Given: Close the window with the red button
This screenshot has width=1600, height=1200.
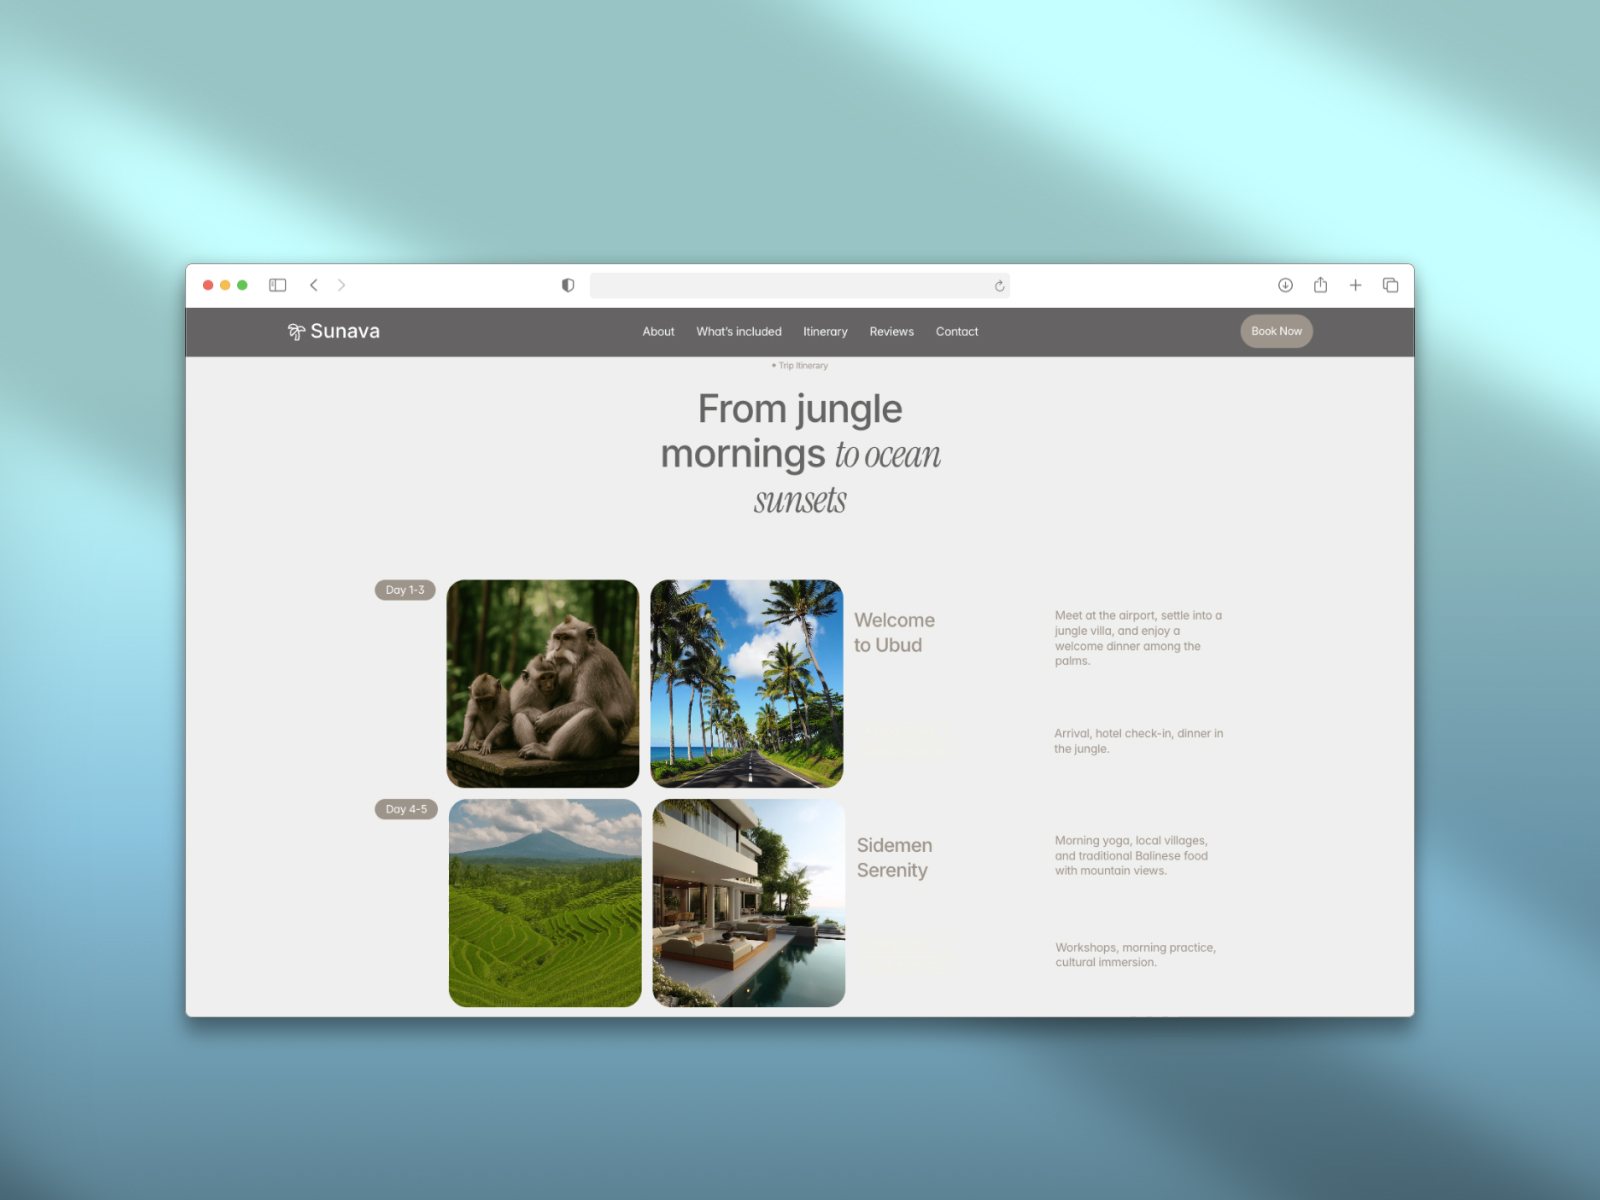Looking at the screenshot, I should coord(208,285).
